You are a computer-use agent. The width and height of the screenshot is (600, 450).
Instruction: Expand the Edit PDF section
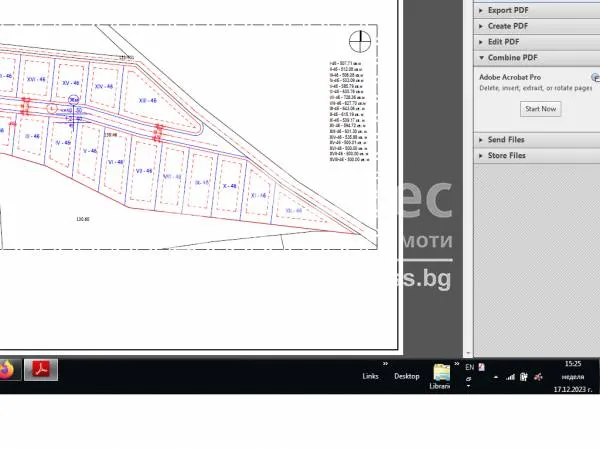pos(503,42)
